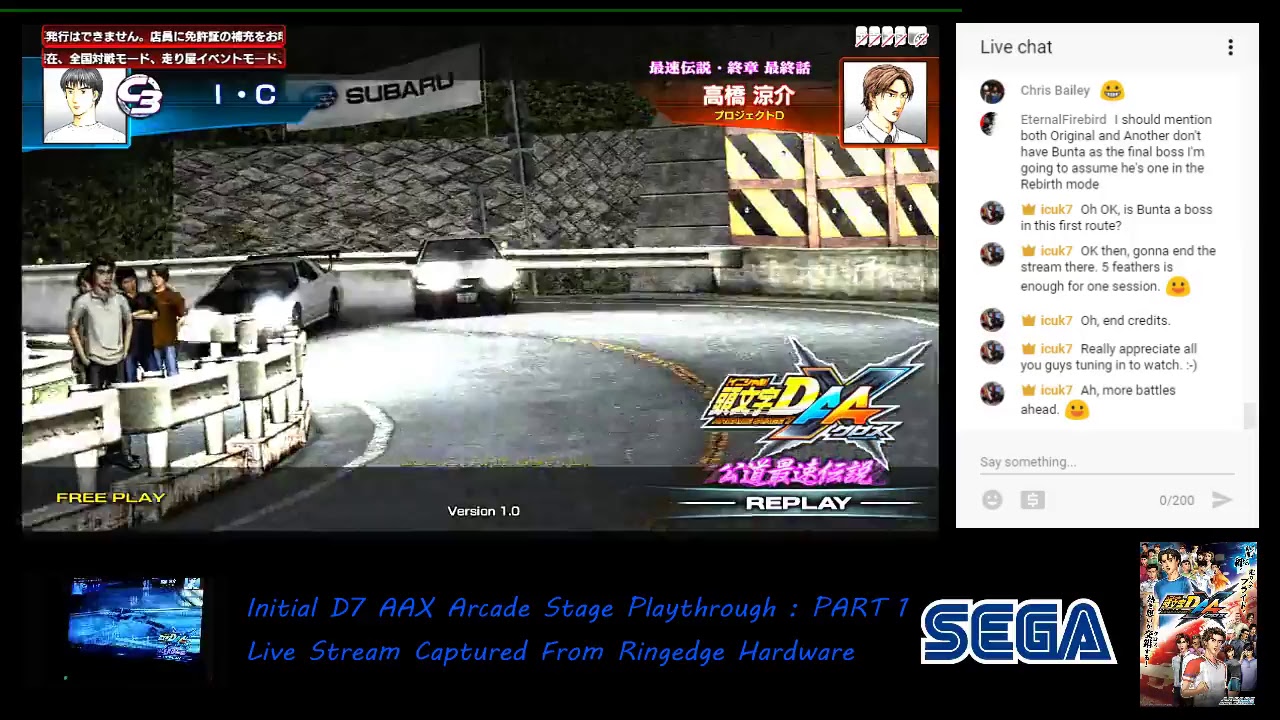Click the EternalFirebird username
This screenshot has height=720, width=1280.
point(1063,120)
